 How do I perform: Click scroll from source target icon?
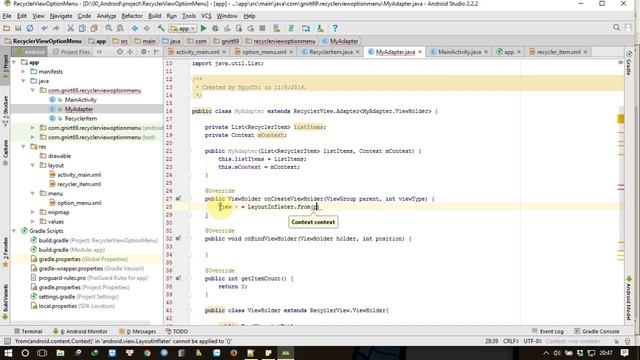coord(120,52)
